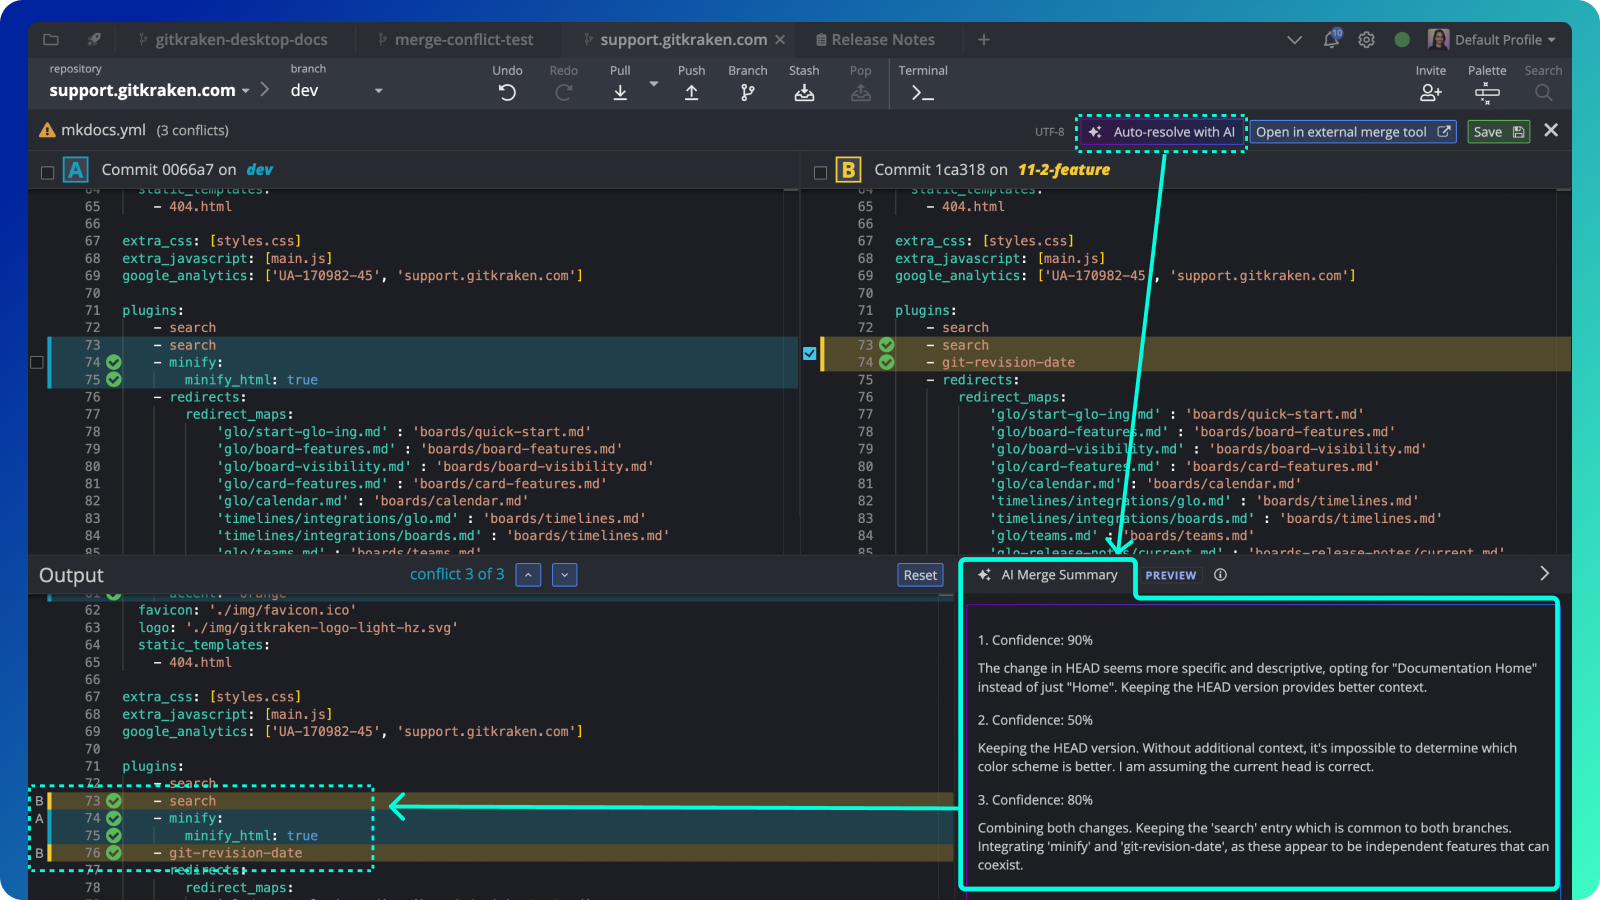Screen dimensions: 1600x900
Task: Expand the support.gitkraken.com repository selector
Action: 246,90
